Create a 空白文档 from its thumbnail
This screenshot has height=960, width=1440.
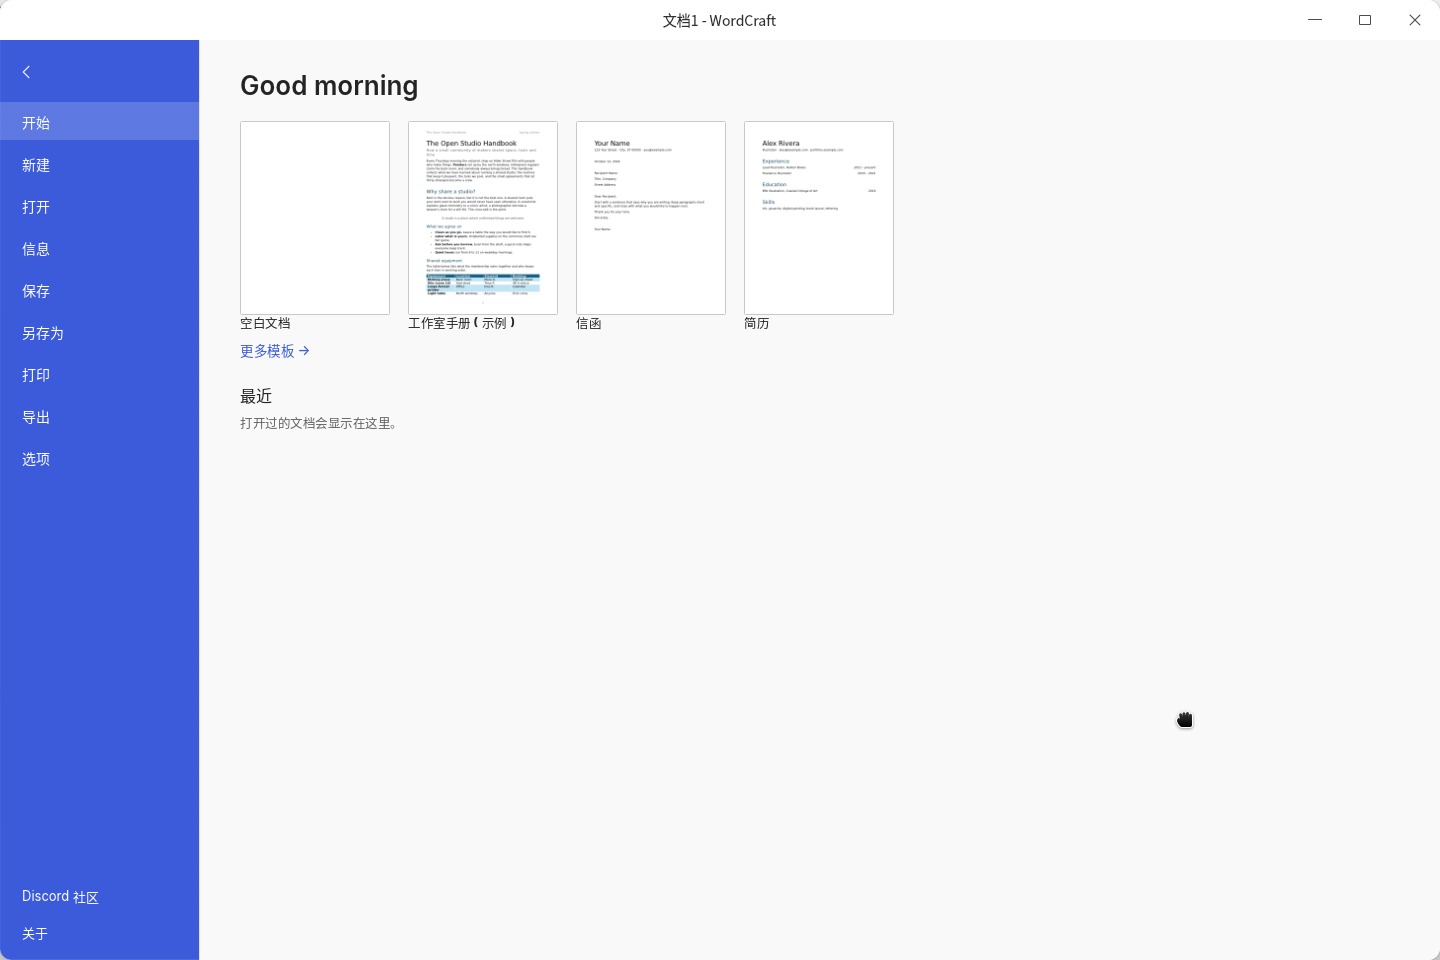point(315,218)
